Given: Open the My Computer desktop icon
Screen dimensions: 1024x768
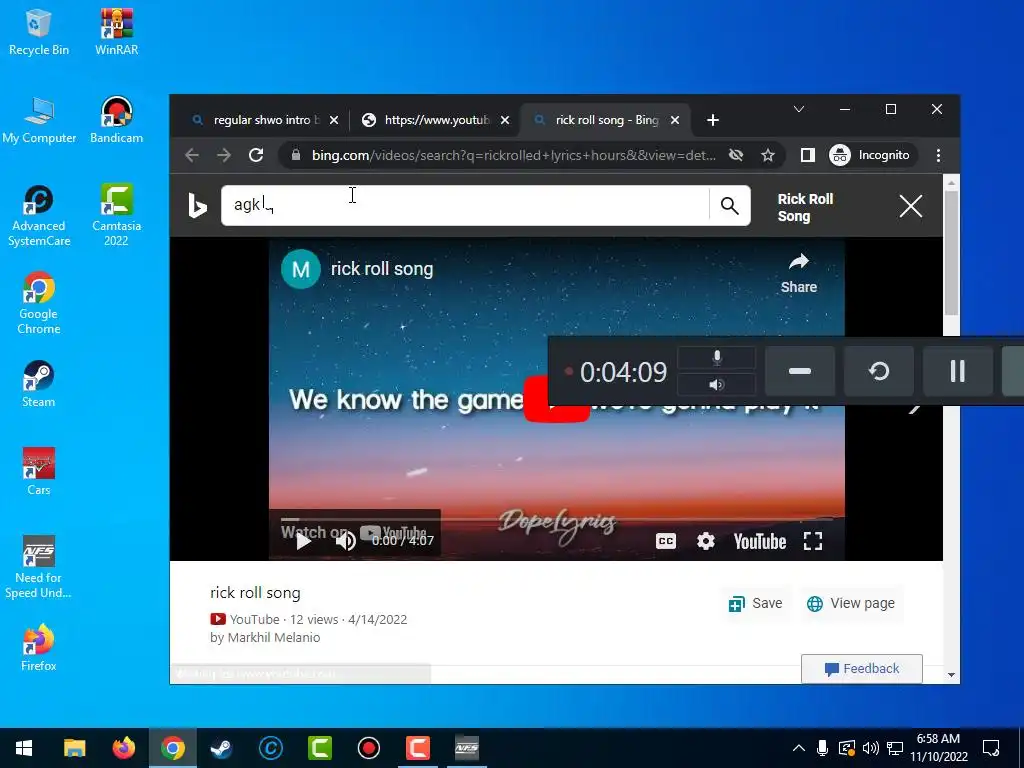Looking at the screenshot, I should point(39,121).
